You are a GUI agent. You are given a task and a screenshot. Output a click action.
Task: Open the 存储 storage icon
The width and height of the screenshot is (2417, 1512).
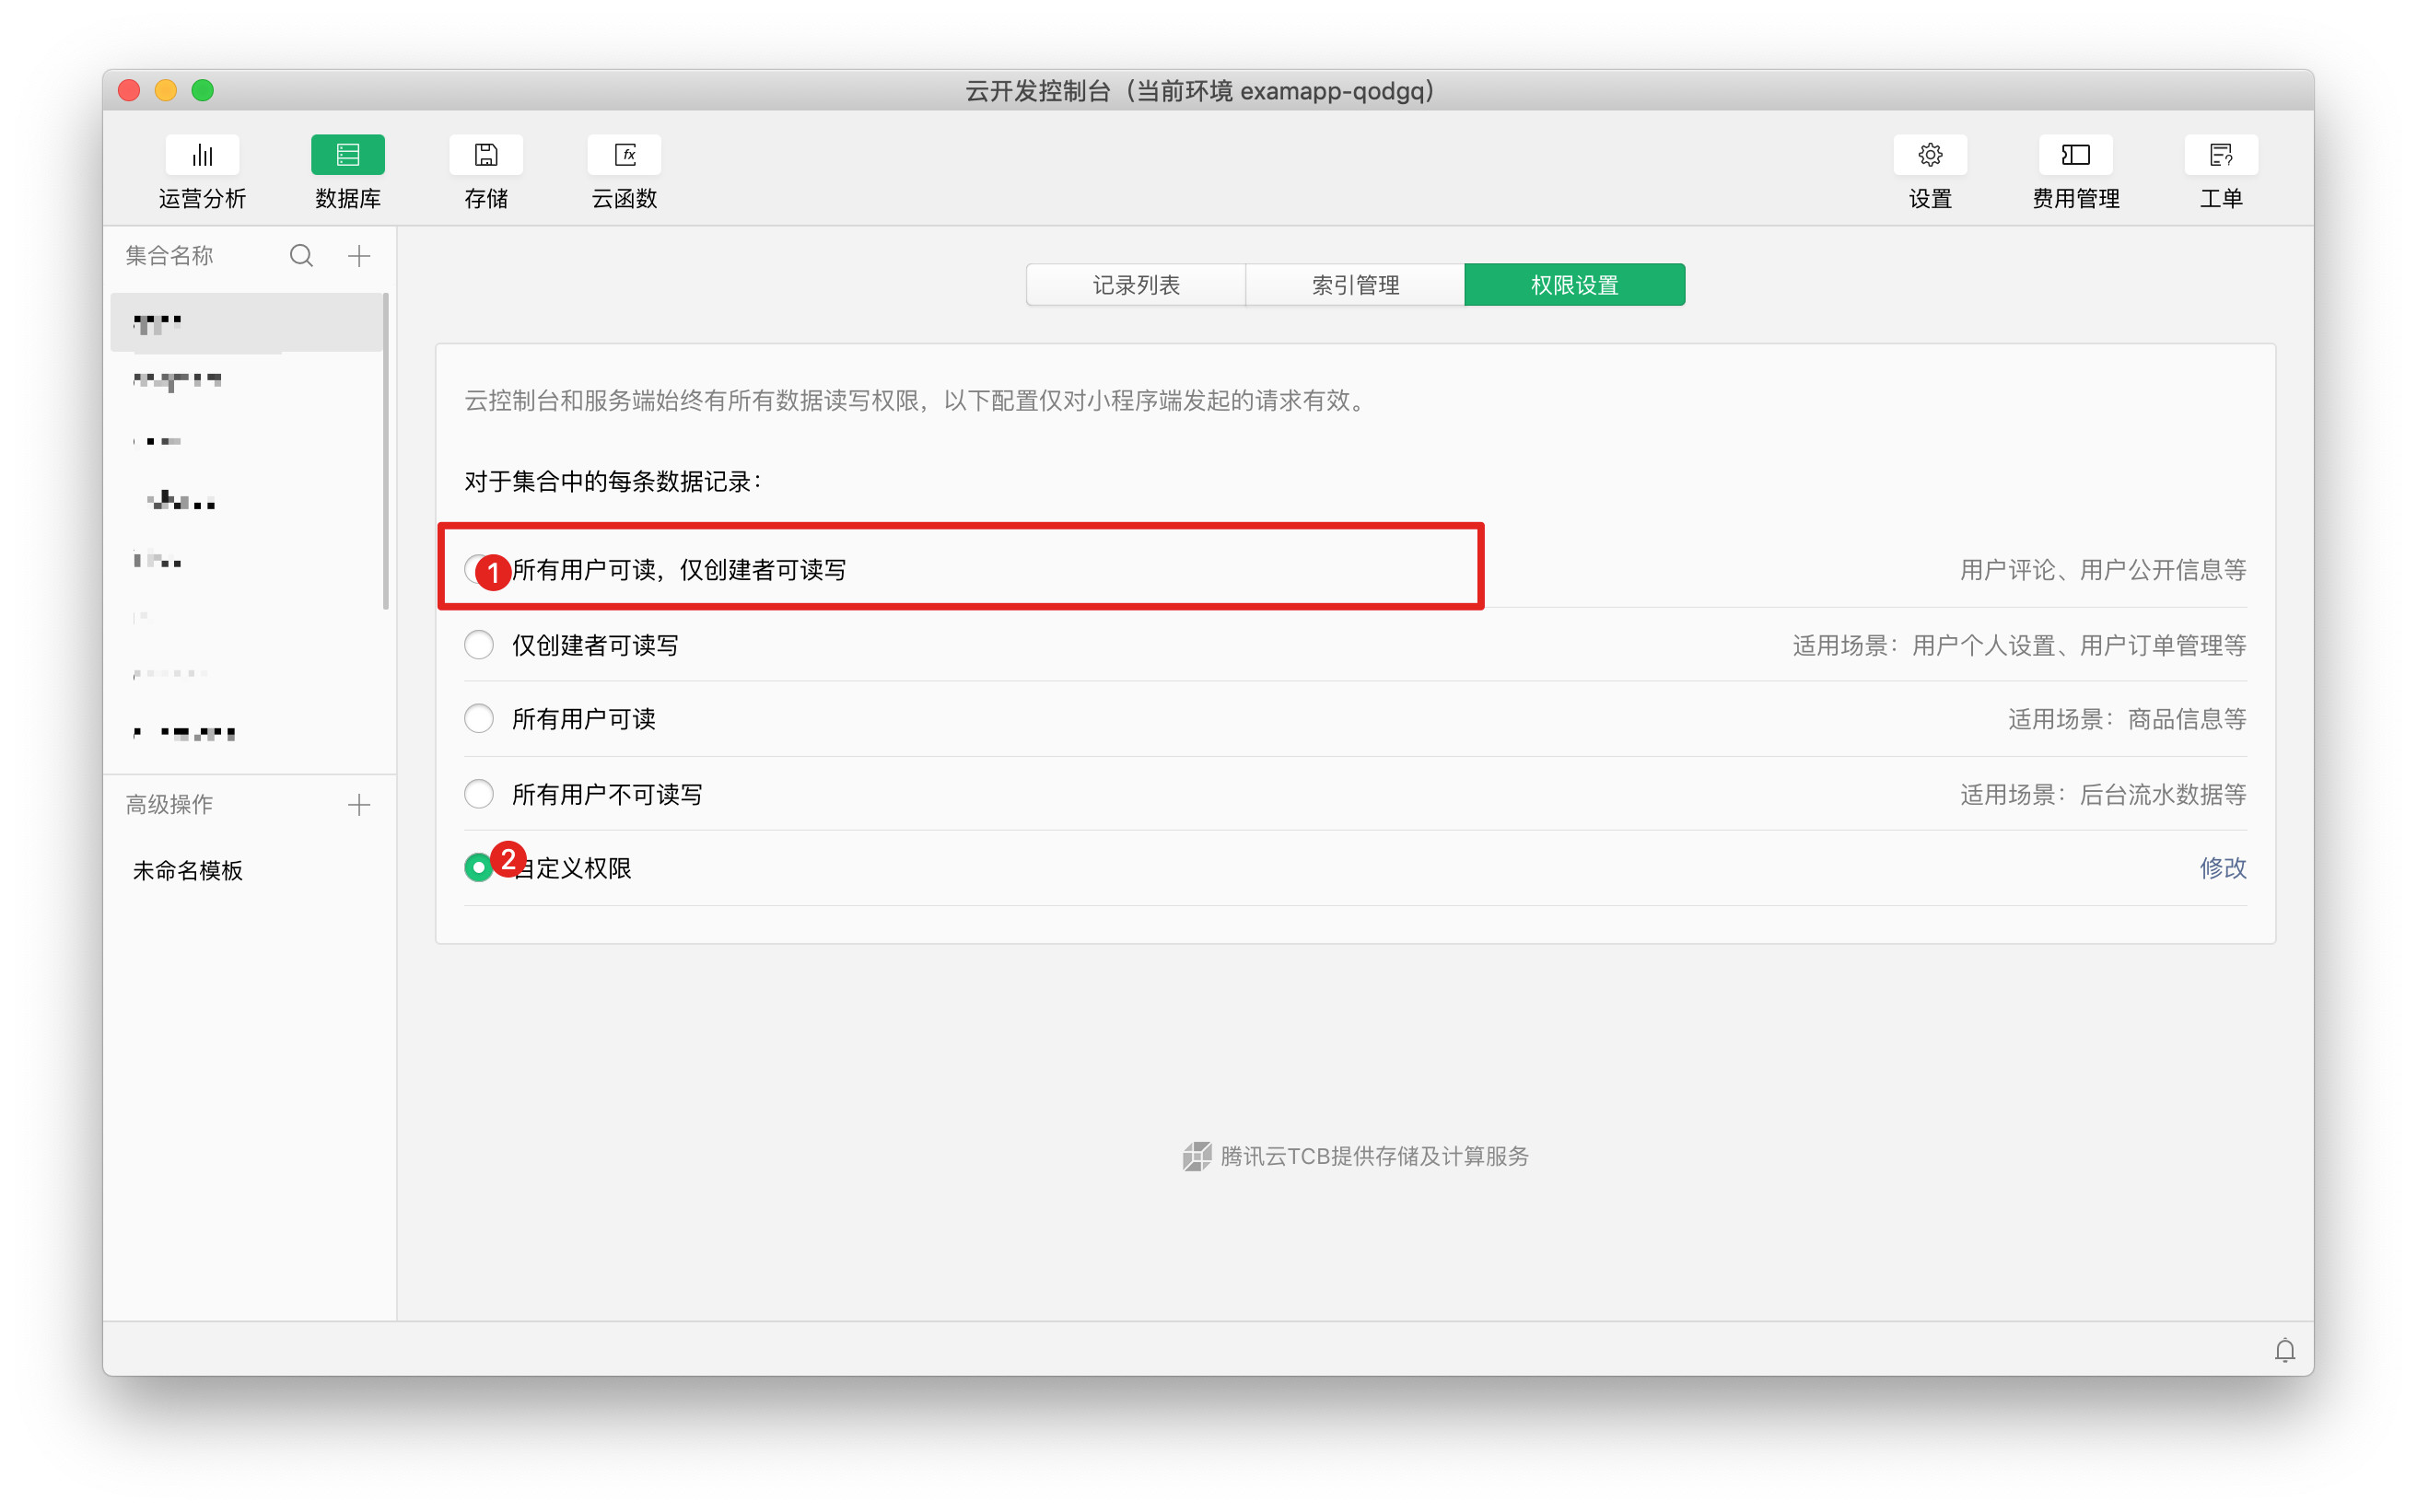tap(485, 155)
